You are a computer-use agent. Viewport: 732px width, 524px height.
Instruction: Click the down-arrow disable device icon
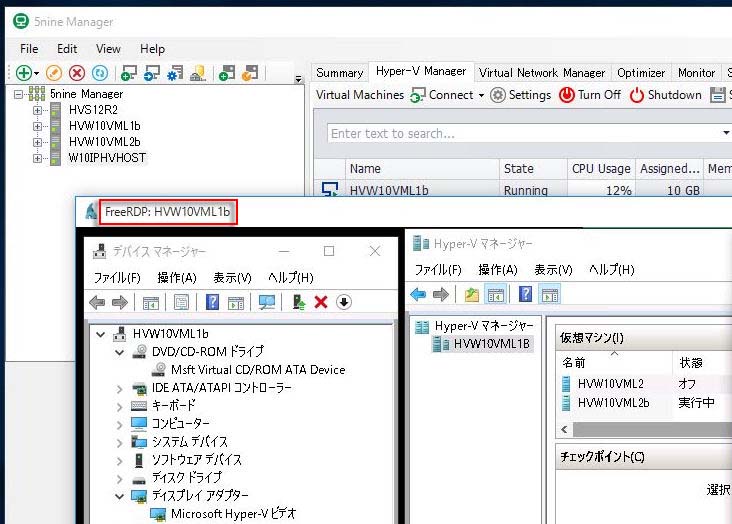click(344, 302)
